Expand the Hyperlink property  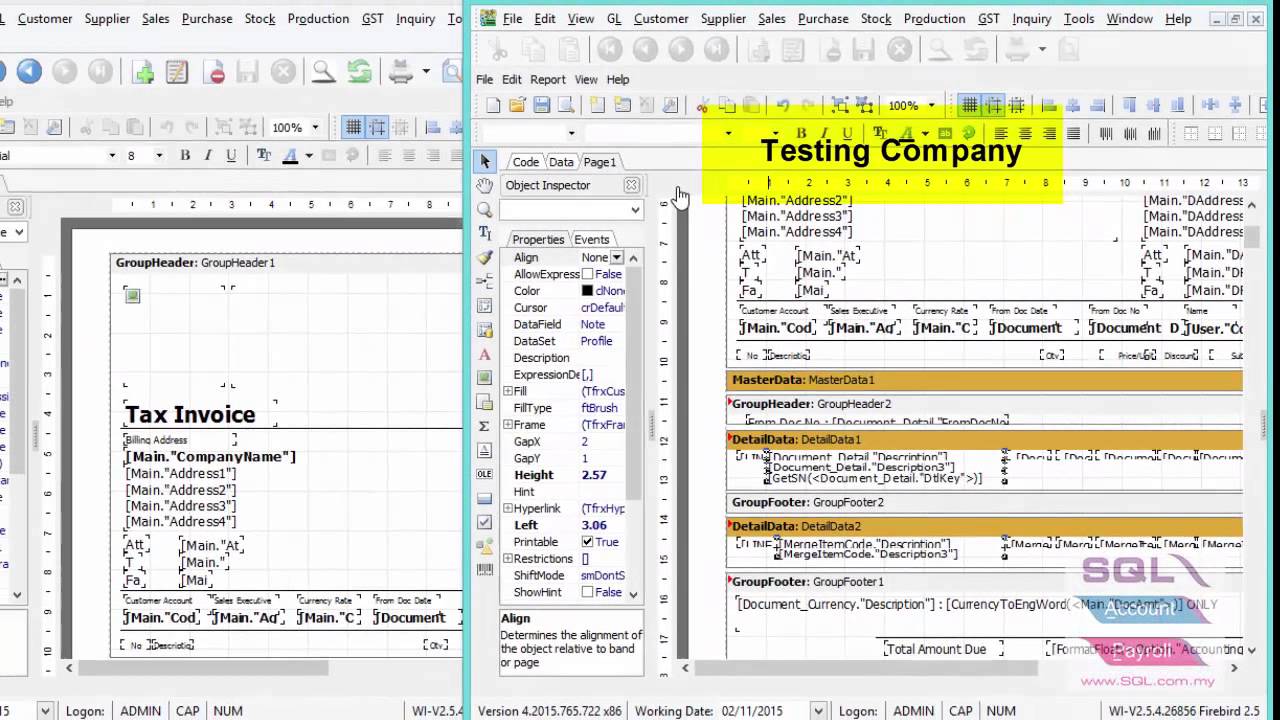pos(507,508)
